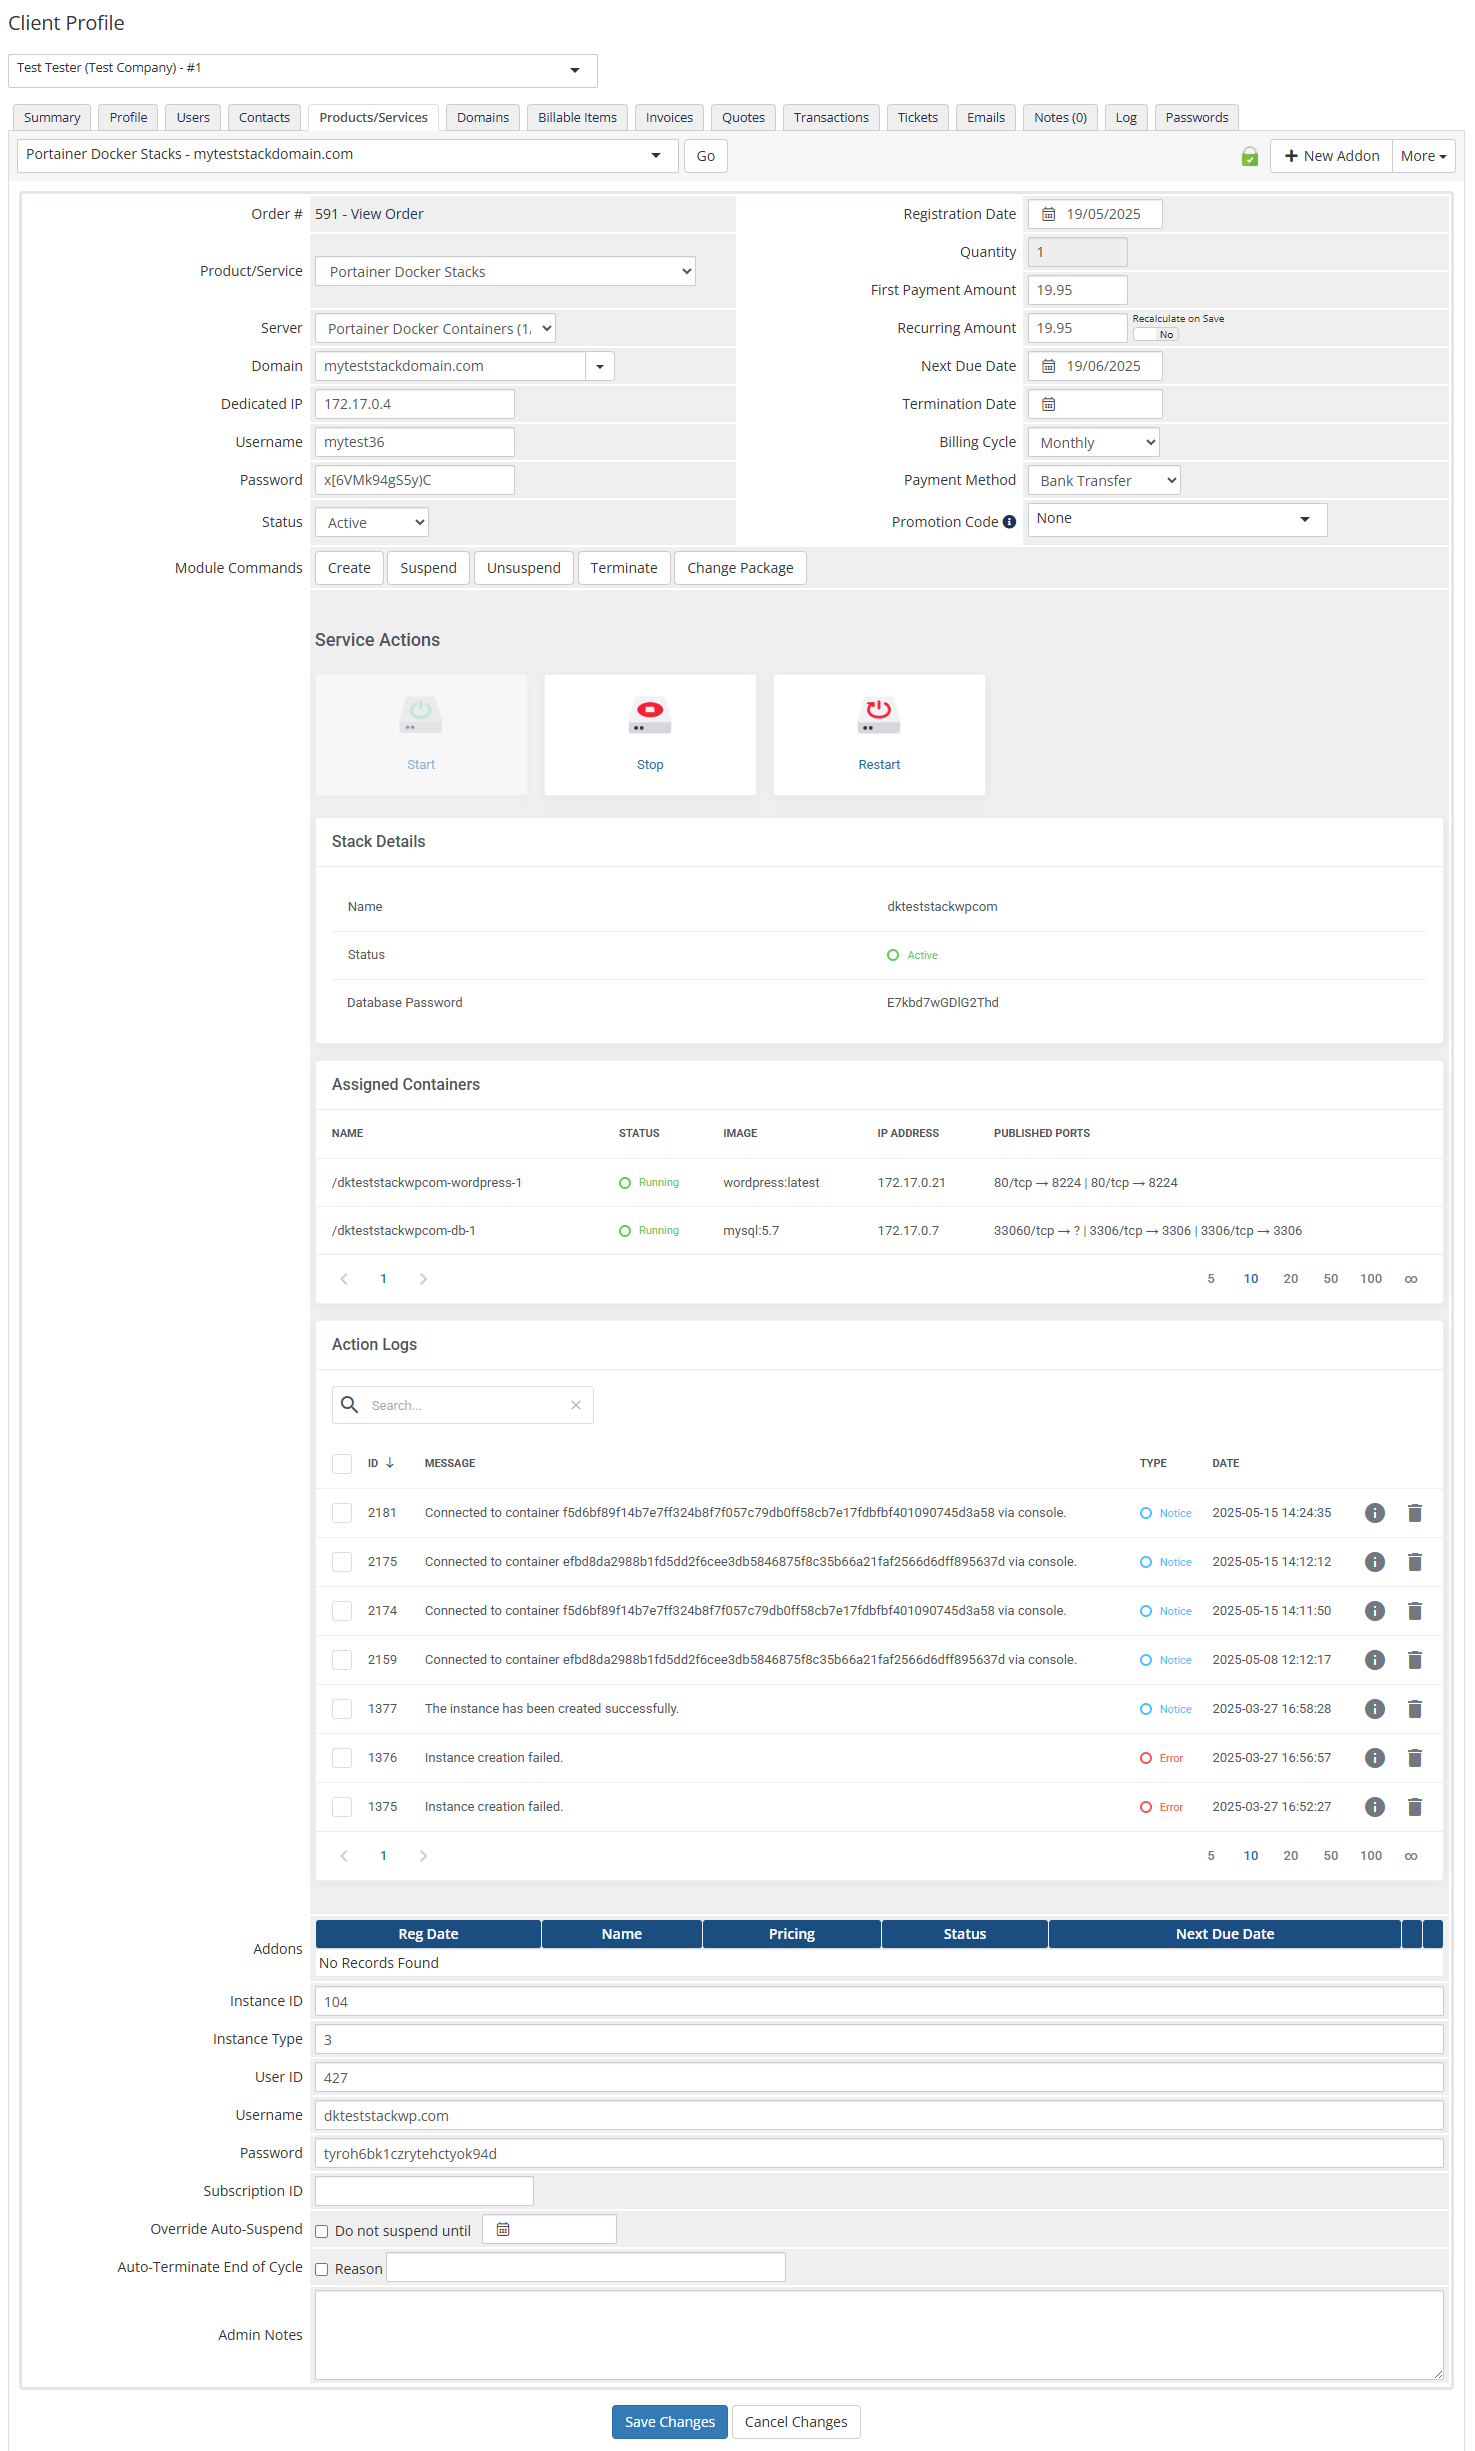
Task: Check Auto-Terminate End of Cycle checkbox
Action: 322,2269
